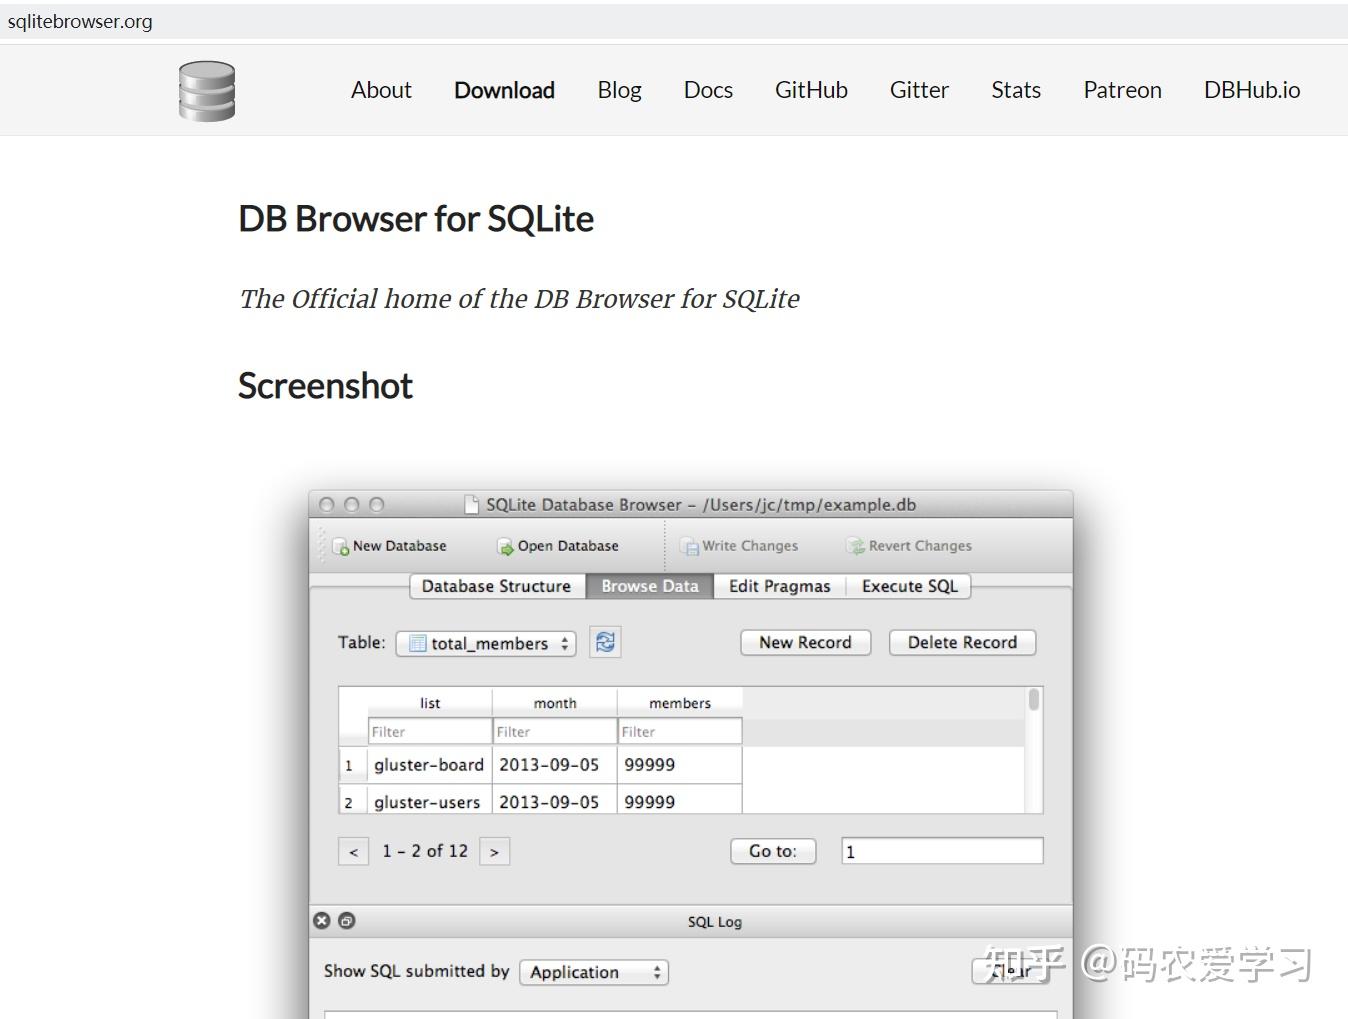Open the Database Structure tab
The image size is (1348, 1019).
(x=496, y=586)
